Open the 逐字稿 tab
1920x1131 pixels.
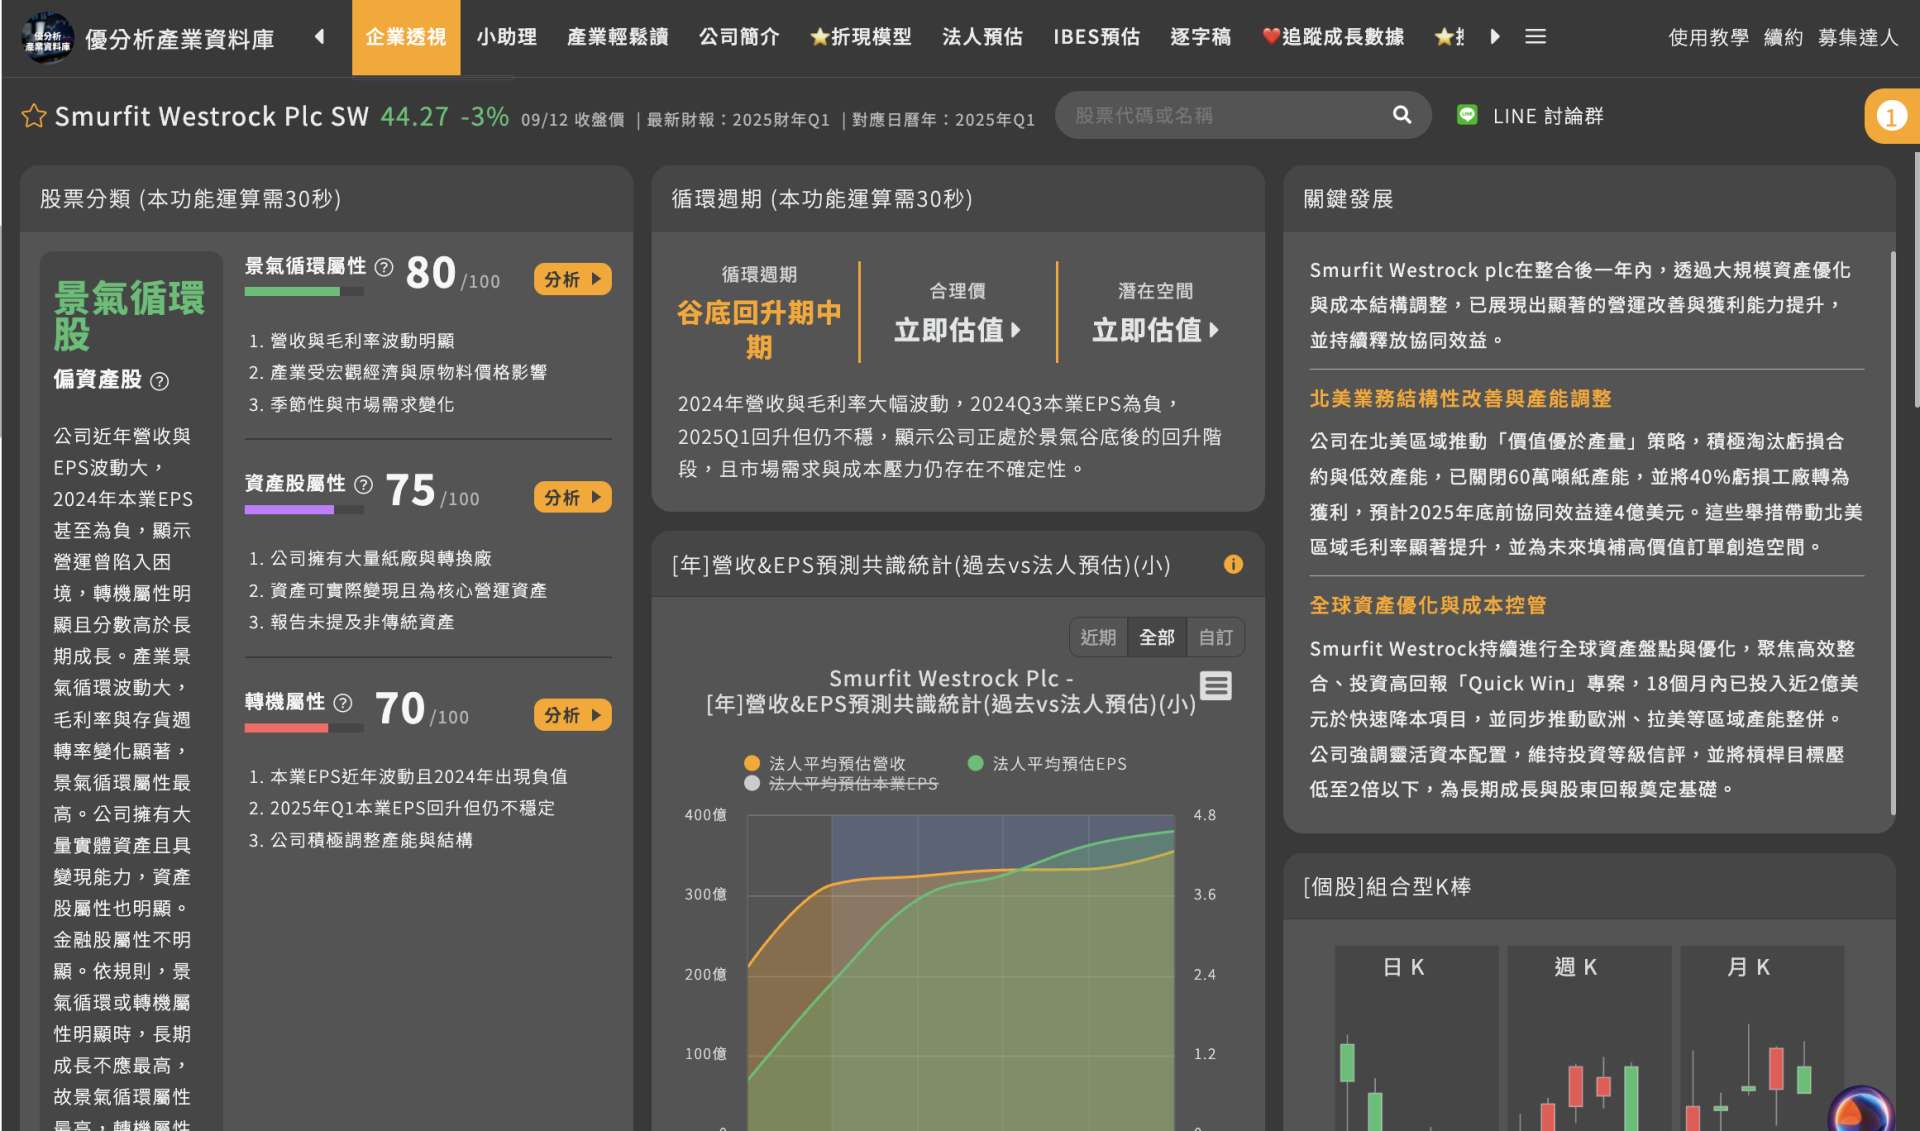coord(1201,37)
